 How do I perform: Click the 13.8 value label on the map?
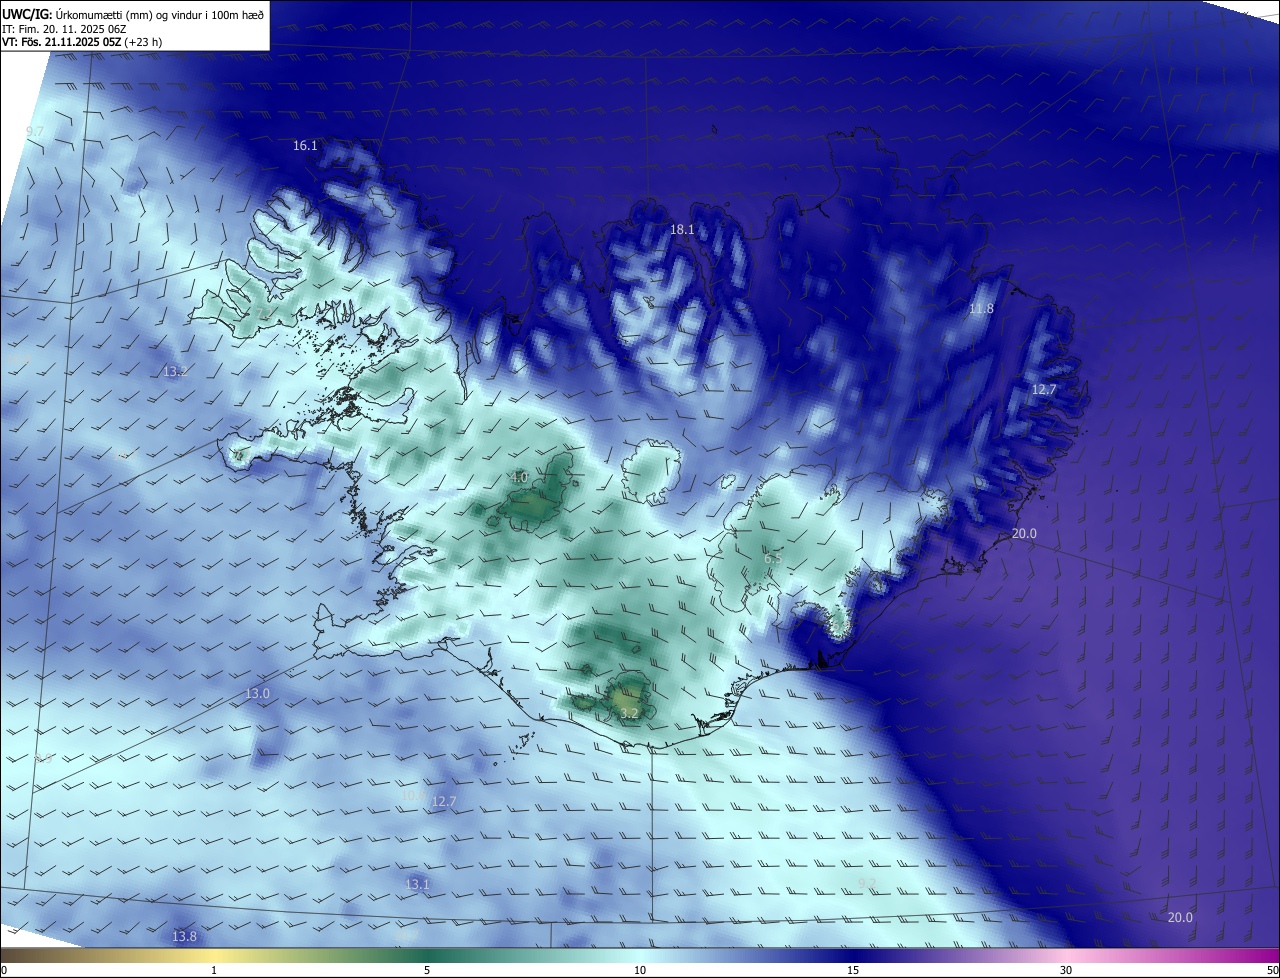(184, 937)
